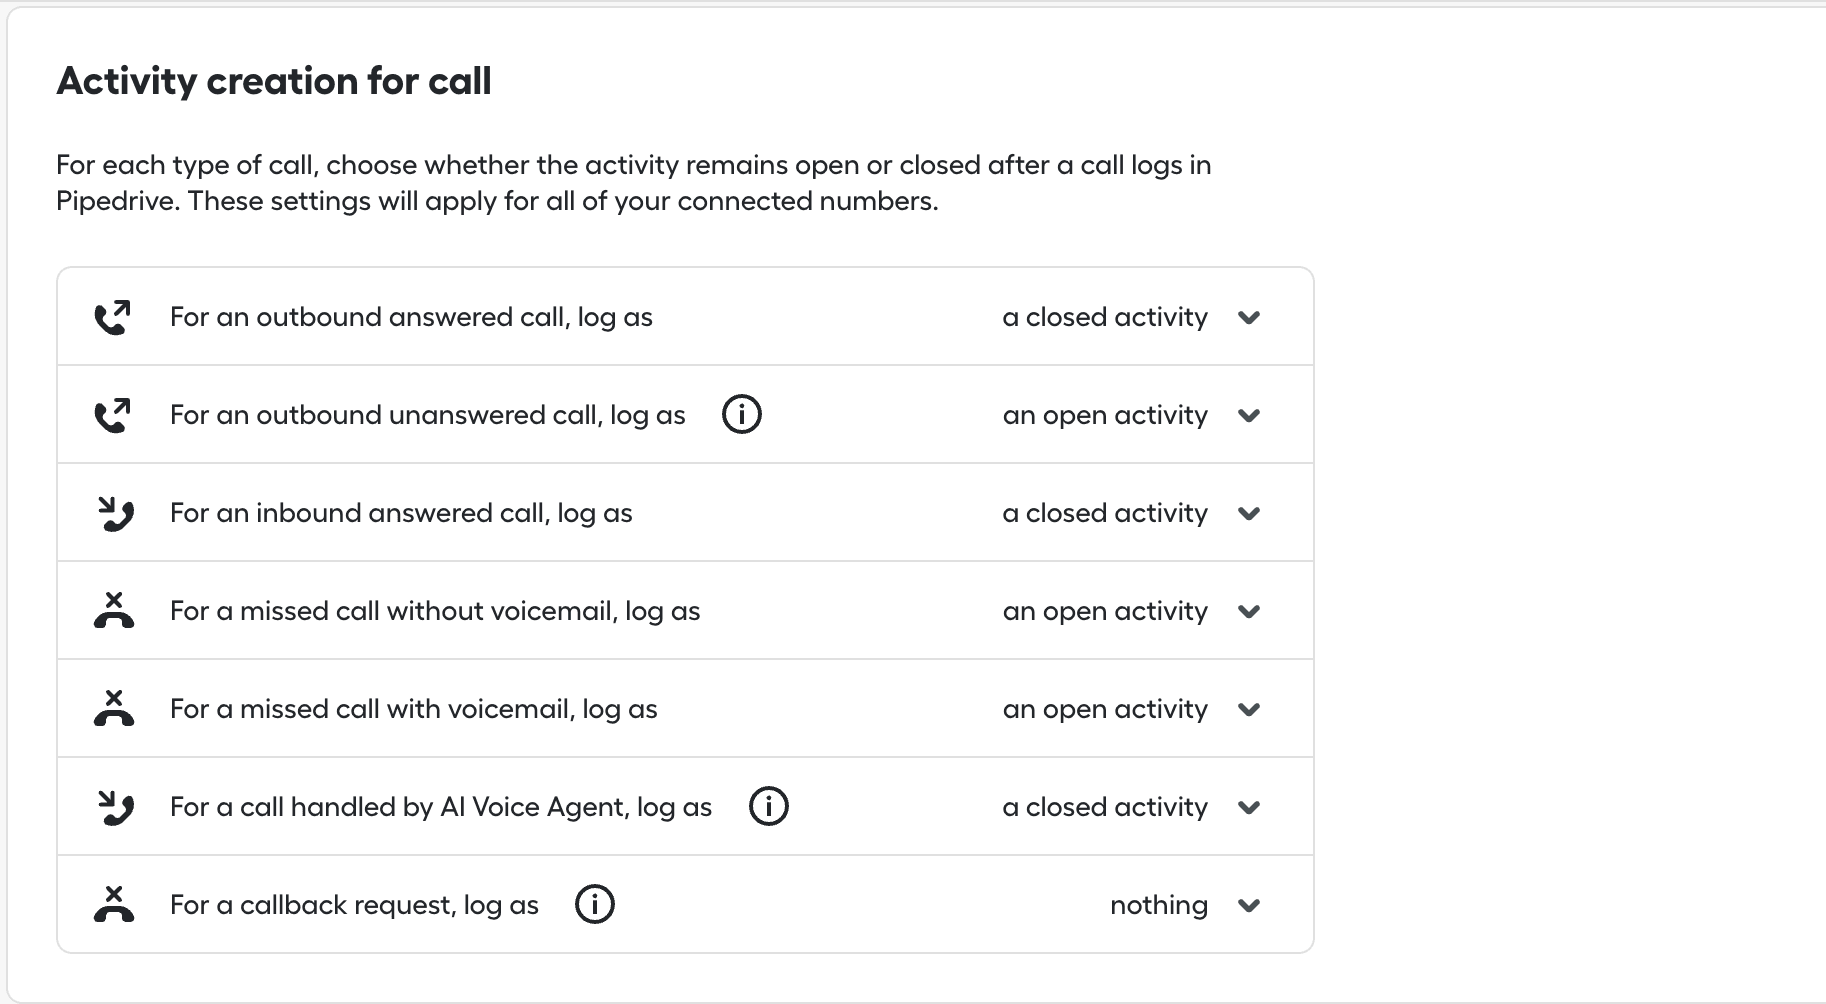Open the callback request 'nothing' dropdown
The image size is (1826, 1004).
click(x=1185, y=905)
